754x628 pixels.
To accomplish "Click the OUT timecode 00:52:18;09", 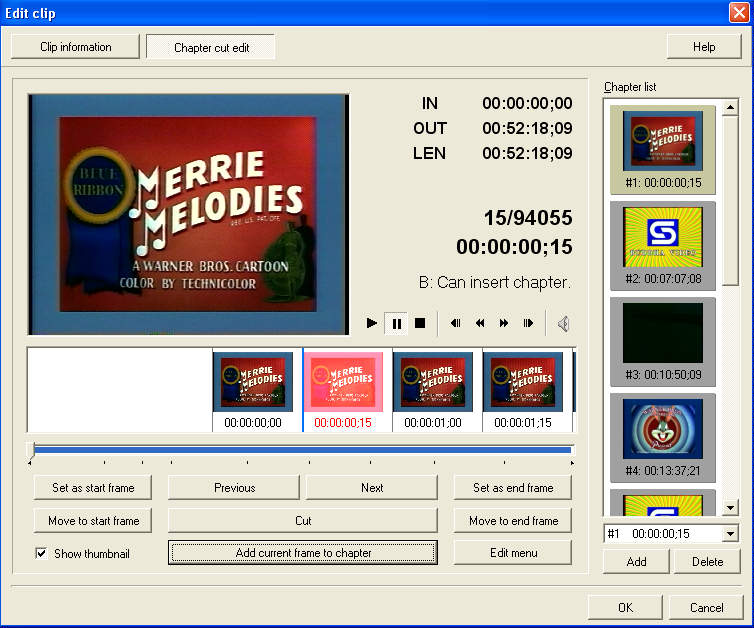I will [x=527, y=128].
